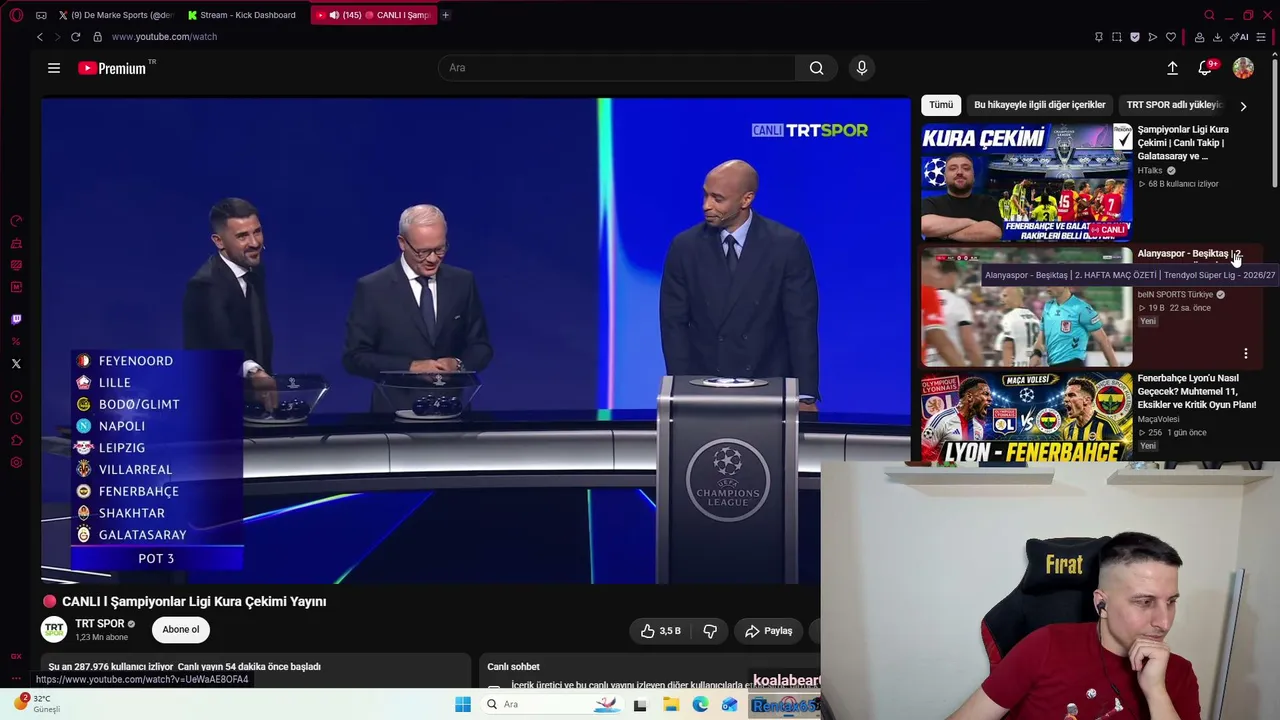Open the Kura Çekimi HTalks video thumbnail
The width and height of the screenshot is (1280, 720).
tap(1027, 182)
